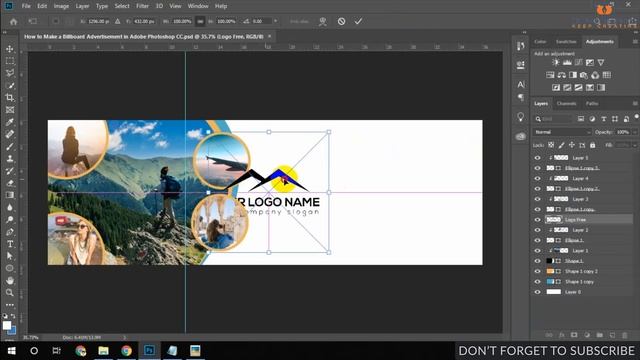Toggle maintain aspect ratio link
The height and width of the screenshot is (360, 640).
click(x=200, y=21)
